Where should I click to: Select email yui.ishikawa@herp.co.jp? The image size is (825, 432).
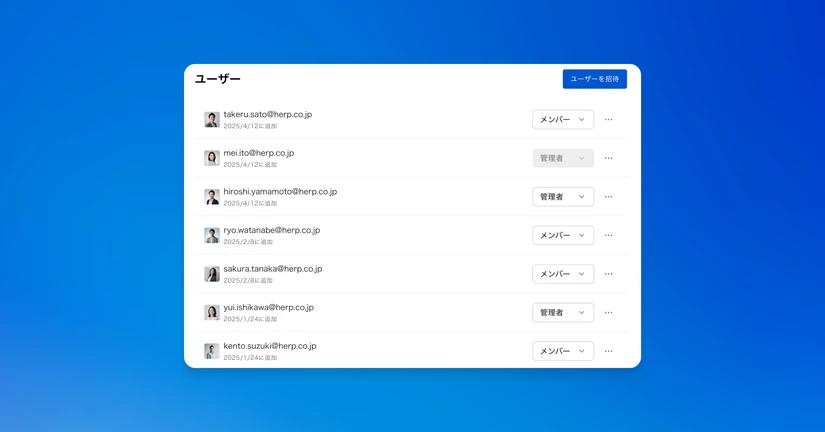coord(268,307)
